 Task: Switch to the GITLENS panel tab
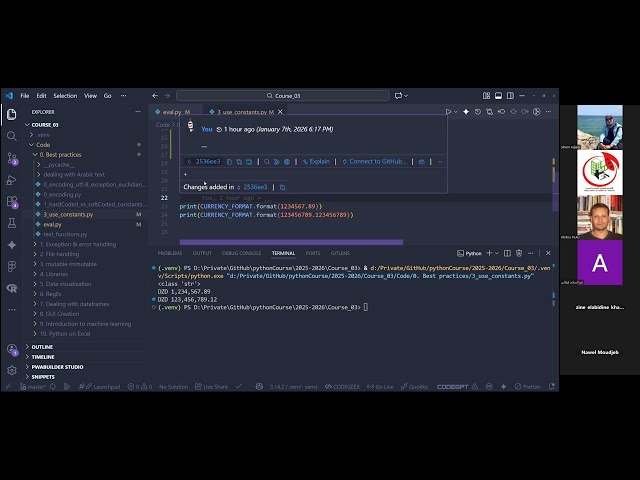pos(340,253)
